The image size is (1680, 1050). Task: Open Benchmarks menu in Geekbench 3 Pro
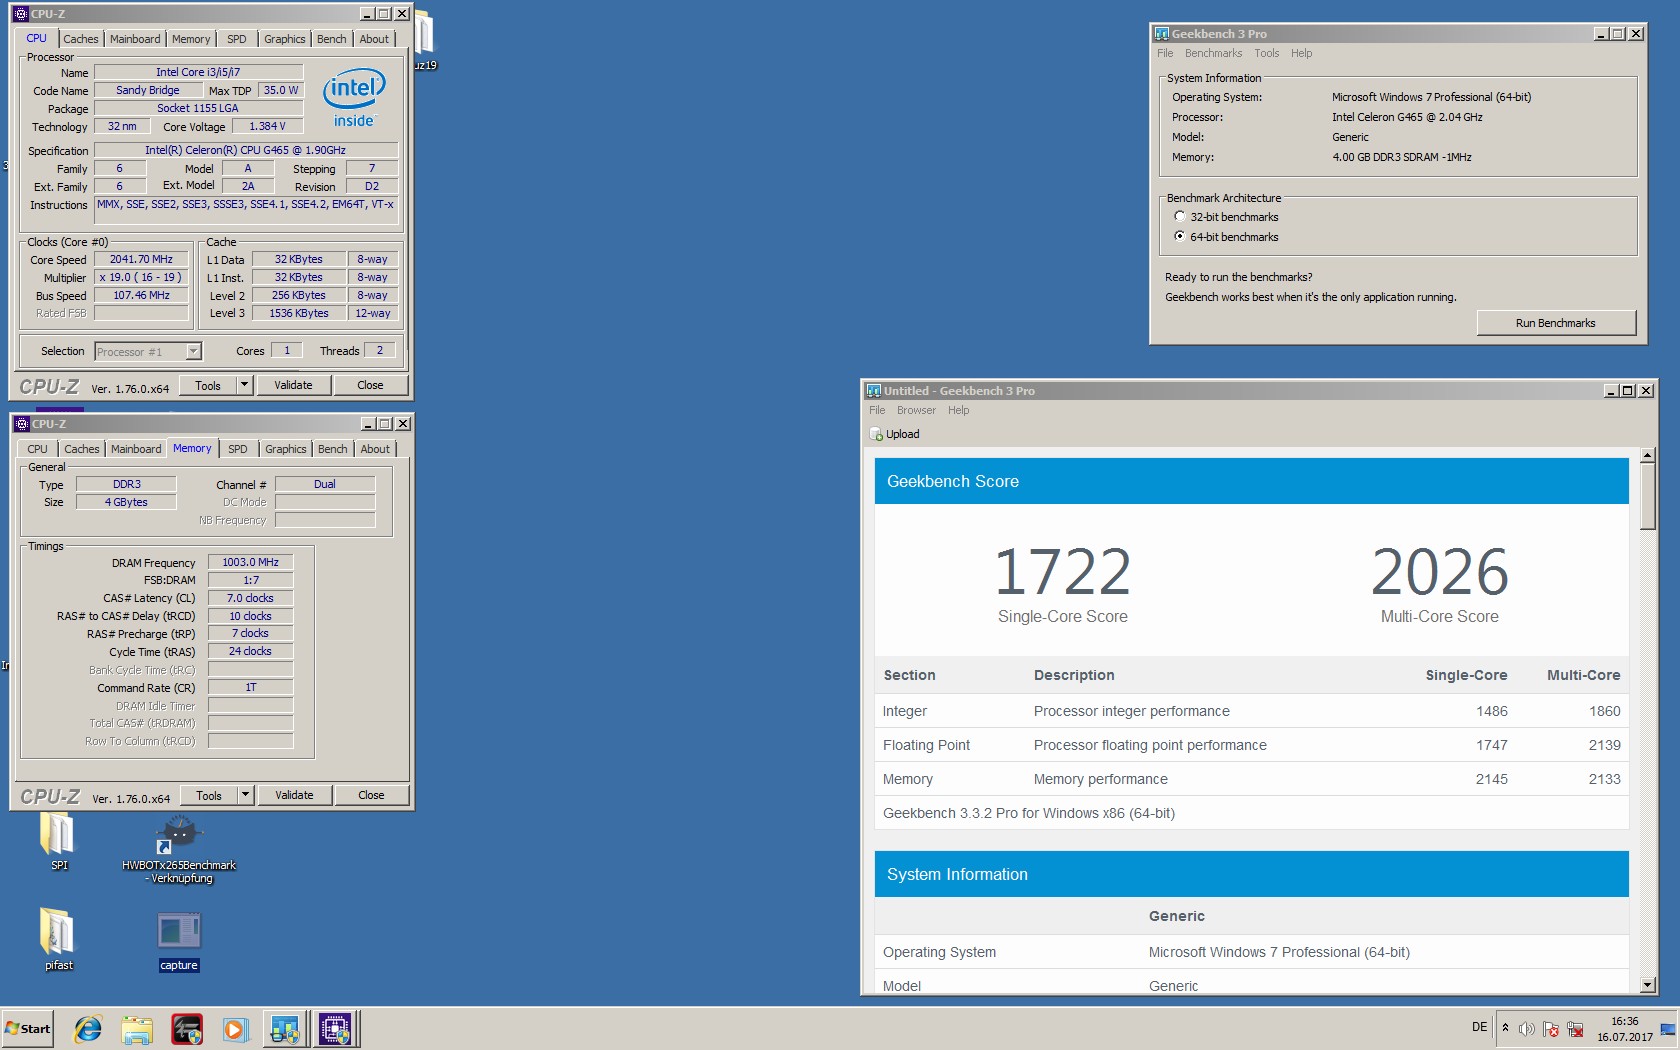pyautogui.click(x=1213, y=54)
